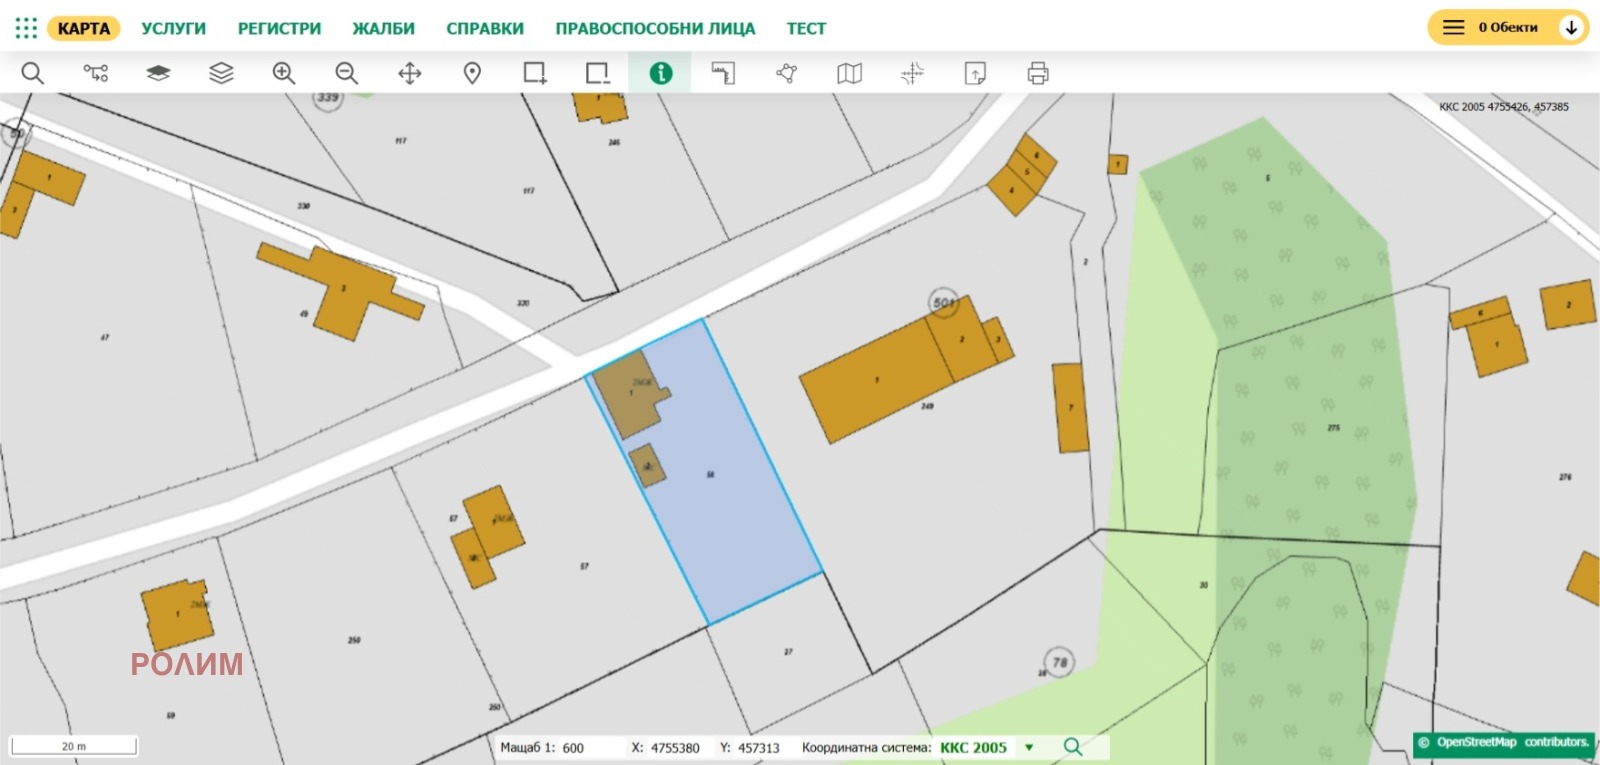
Task: Toggle the add rectangle selection tool
Action: 535,73
